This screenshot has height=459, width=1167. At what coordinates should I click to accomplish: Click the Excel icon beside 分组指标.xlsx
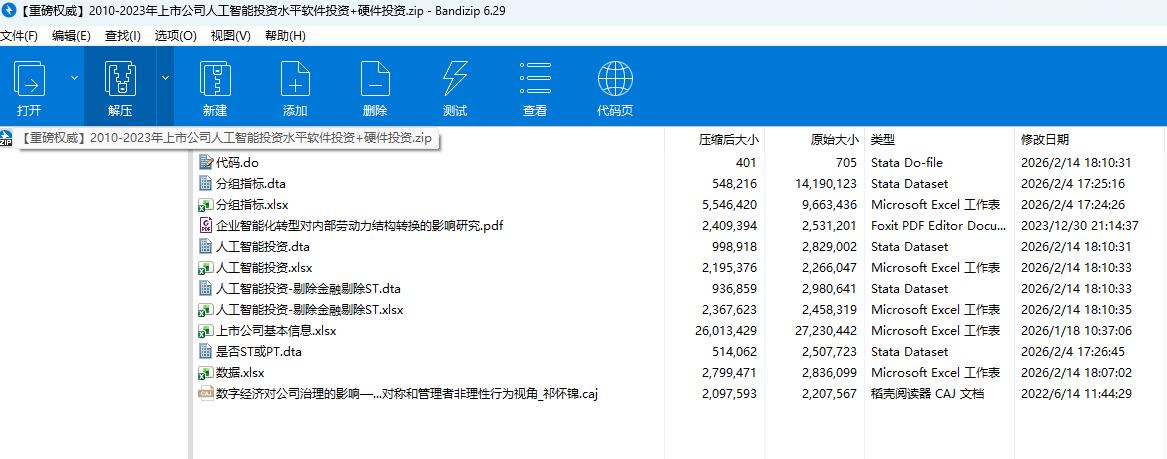click(x=206, y=205)
